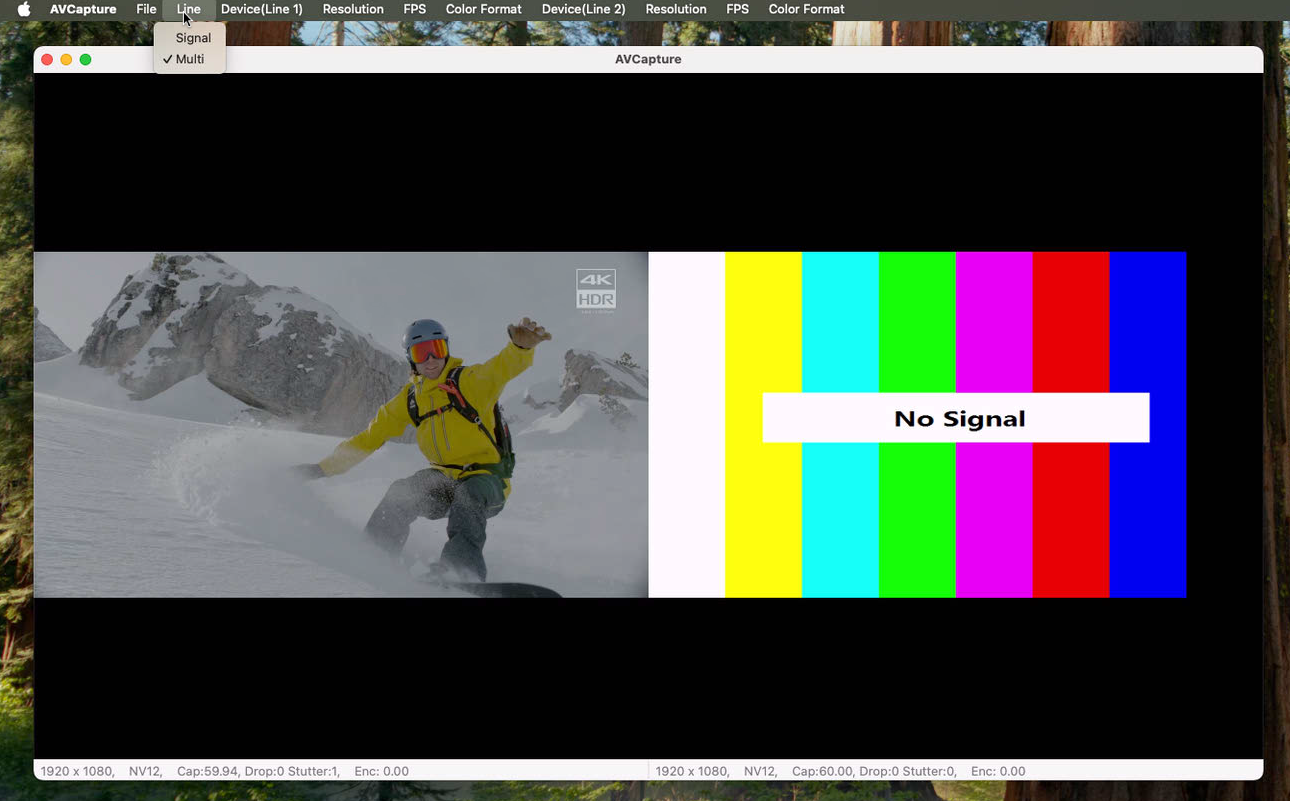Expand FPS menu right of Device(Line 2)
The image size is (1290, 801).
[737, 9]
